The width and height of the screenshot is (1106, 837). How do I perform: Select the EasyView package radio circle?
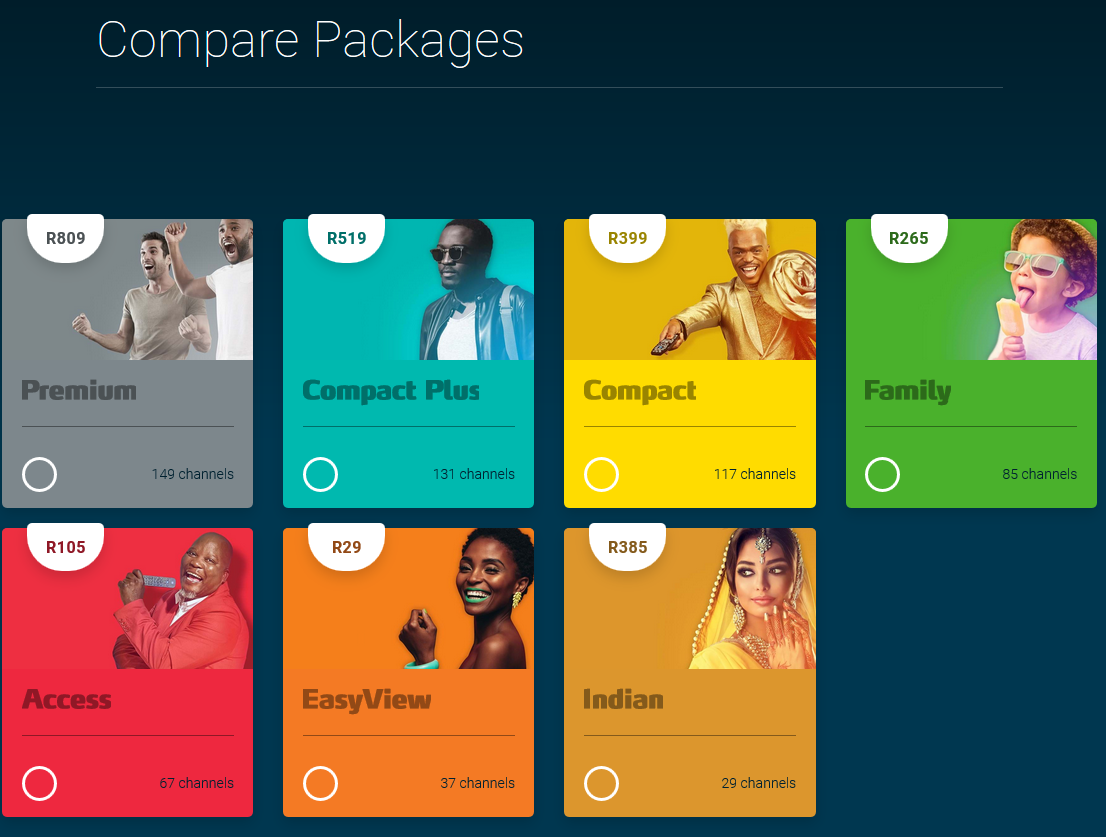click(320, 783)
